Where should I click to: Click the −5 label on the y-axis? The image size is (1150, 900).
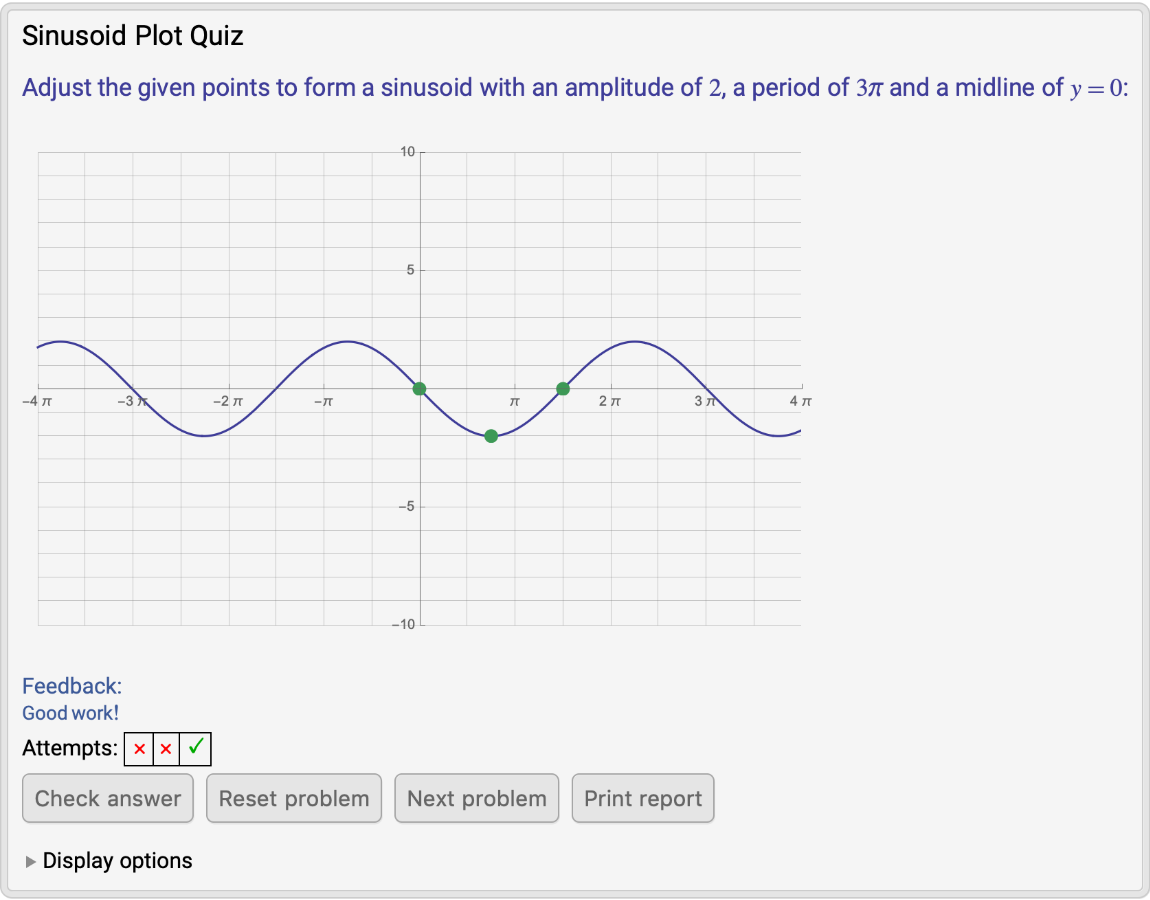[x=406, y=507]
